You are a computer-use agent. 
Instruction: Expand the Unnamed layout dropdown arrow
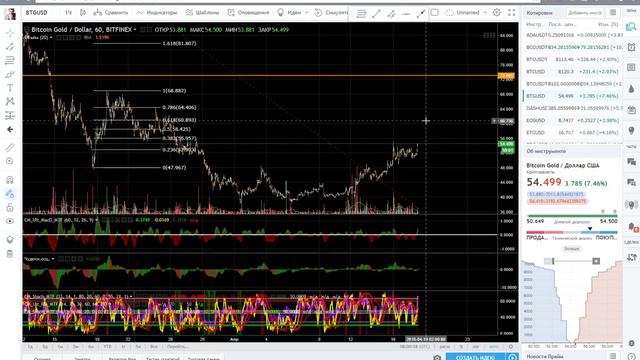click(x=485, y=13)
